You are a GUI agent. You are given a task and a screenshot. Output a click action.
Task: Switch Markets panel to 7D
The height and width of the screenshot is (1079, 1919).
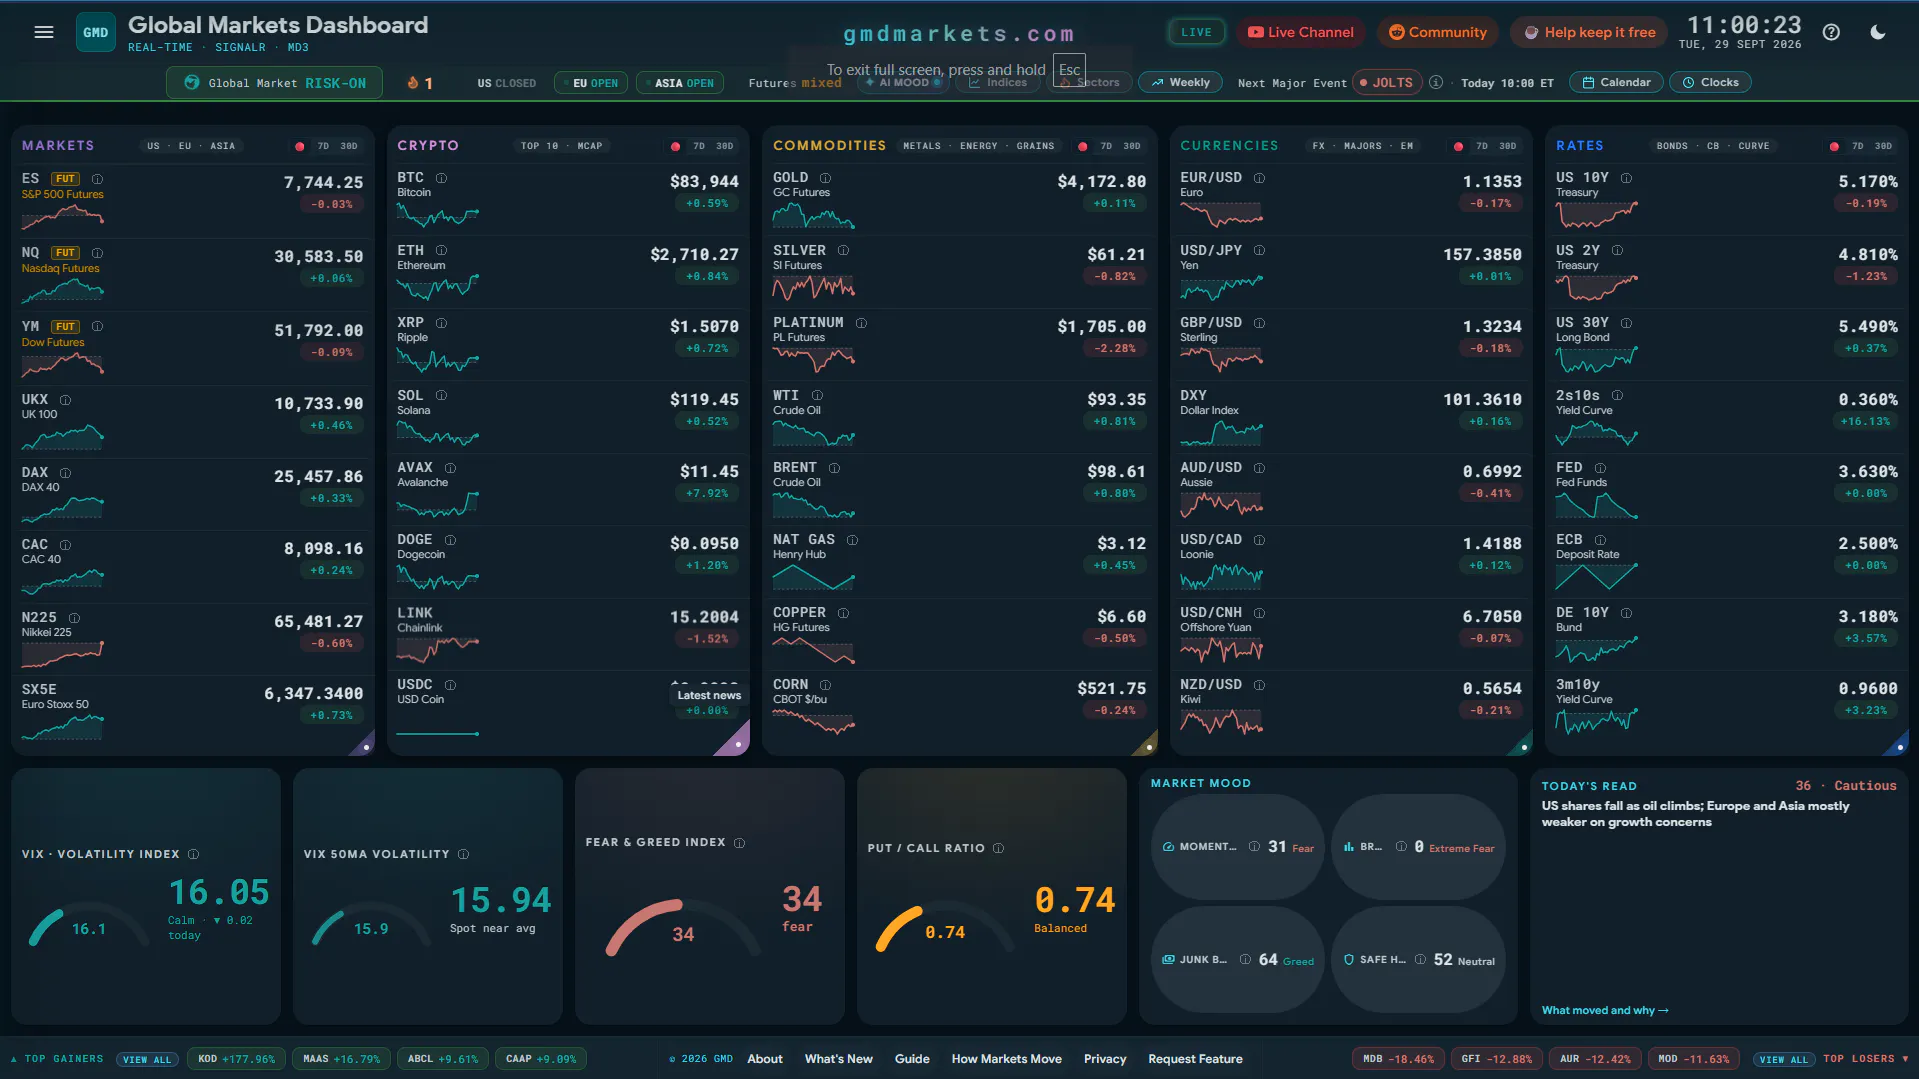tap(323, 146)
